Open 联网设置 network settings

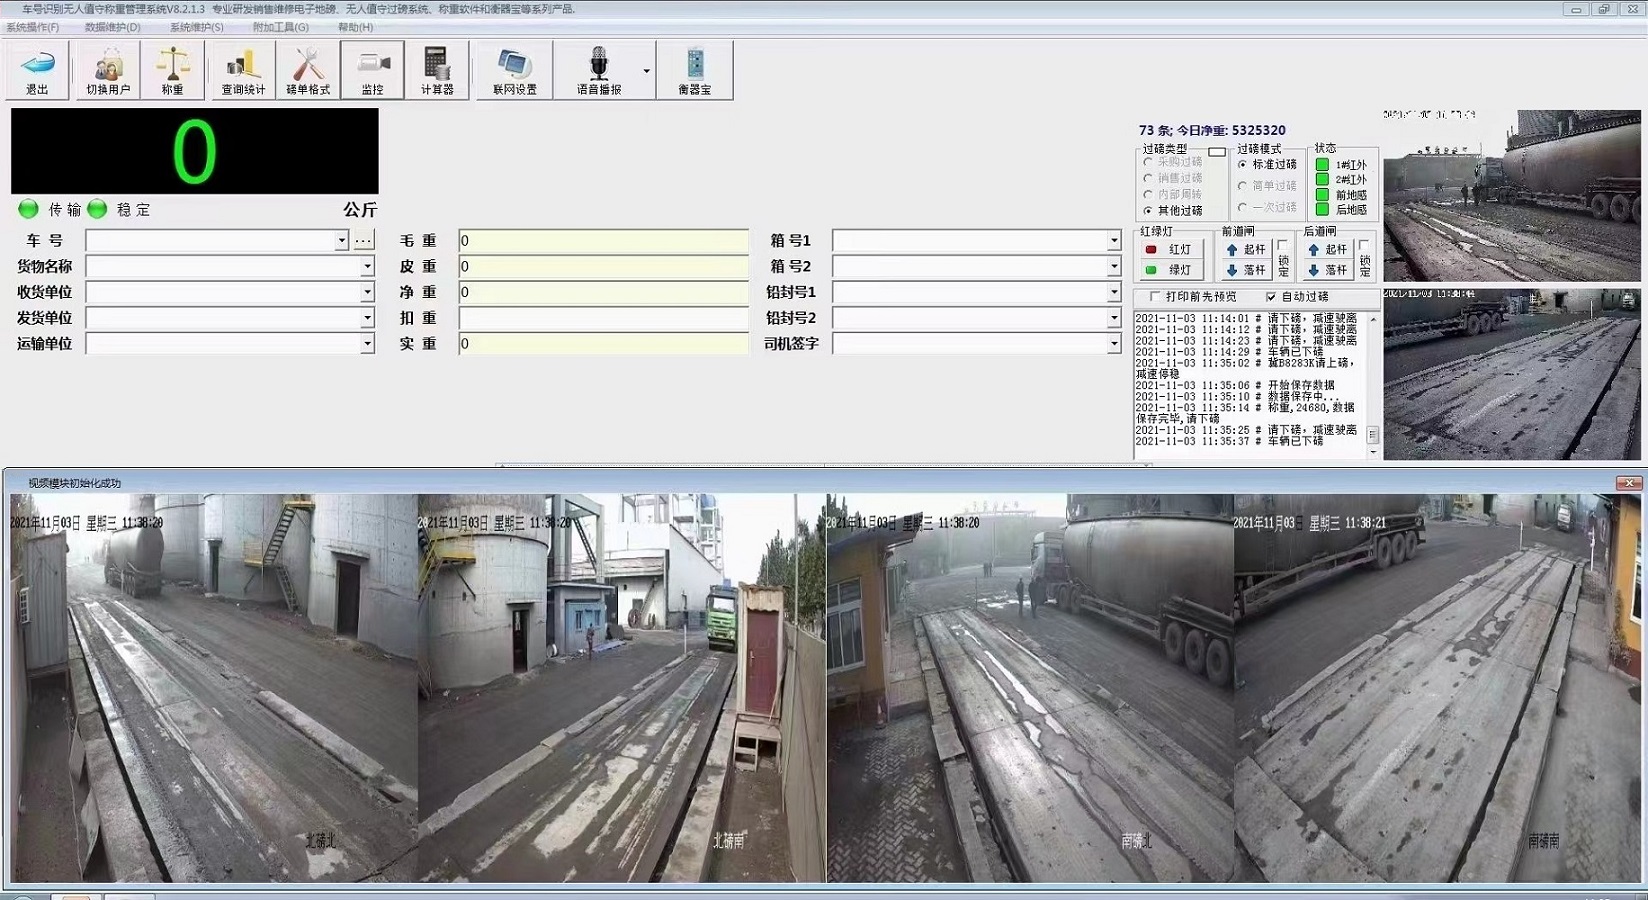tap(513, 68)
